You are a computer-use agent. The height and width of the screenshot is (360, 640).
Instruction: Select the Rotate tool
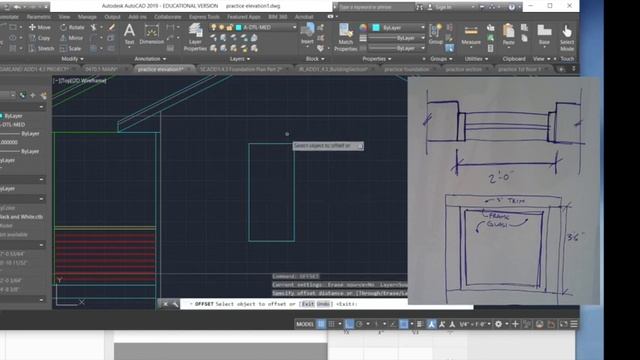click(x=72, y=27)
